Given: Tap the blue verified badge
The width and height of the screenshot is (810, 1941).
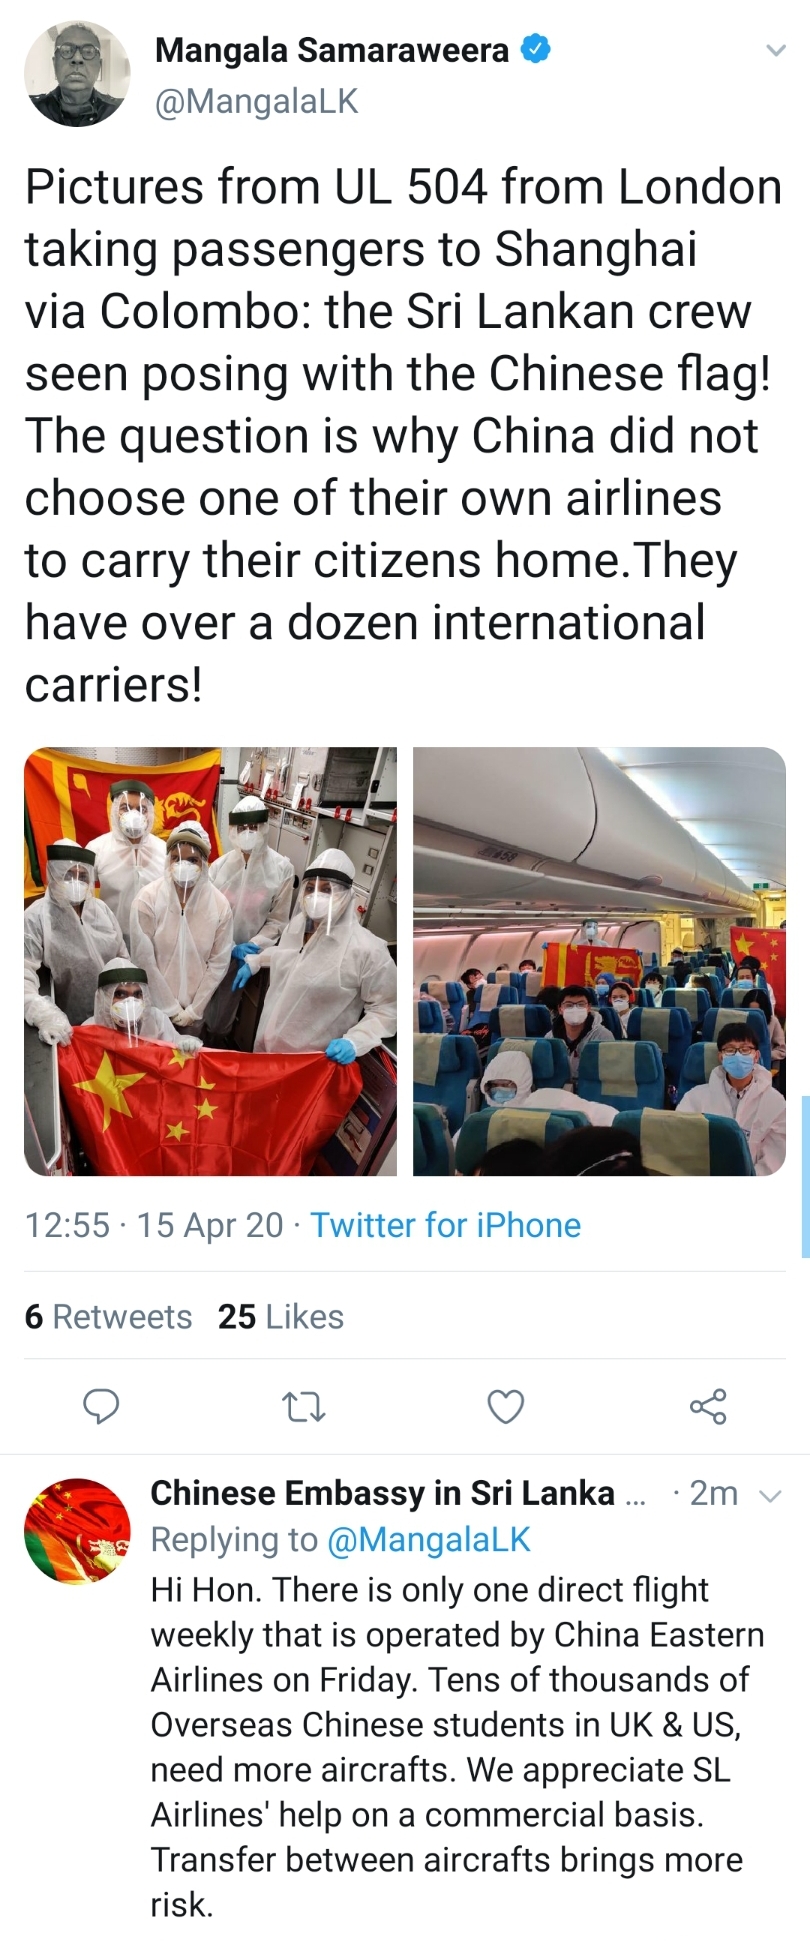Looking at the screenshot, I should coord(536,48).
